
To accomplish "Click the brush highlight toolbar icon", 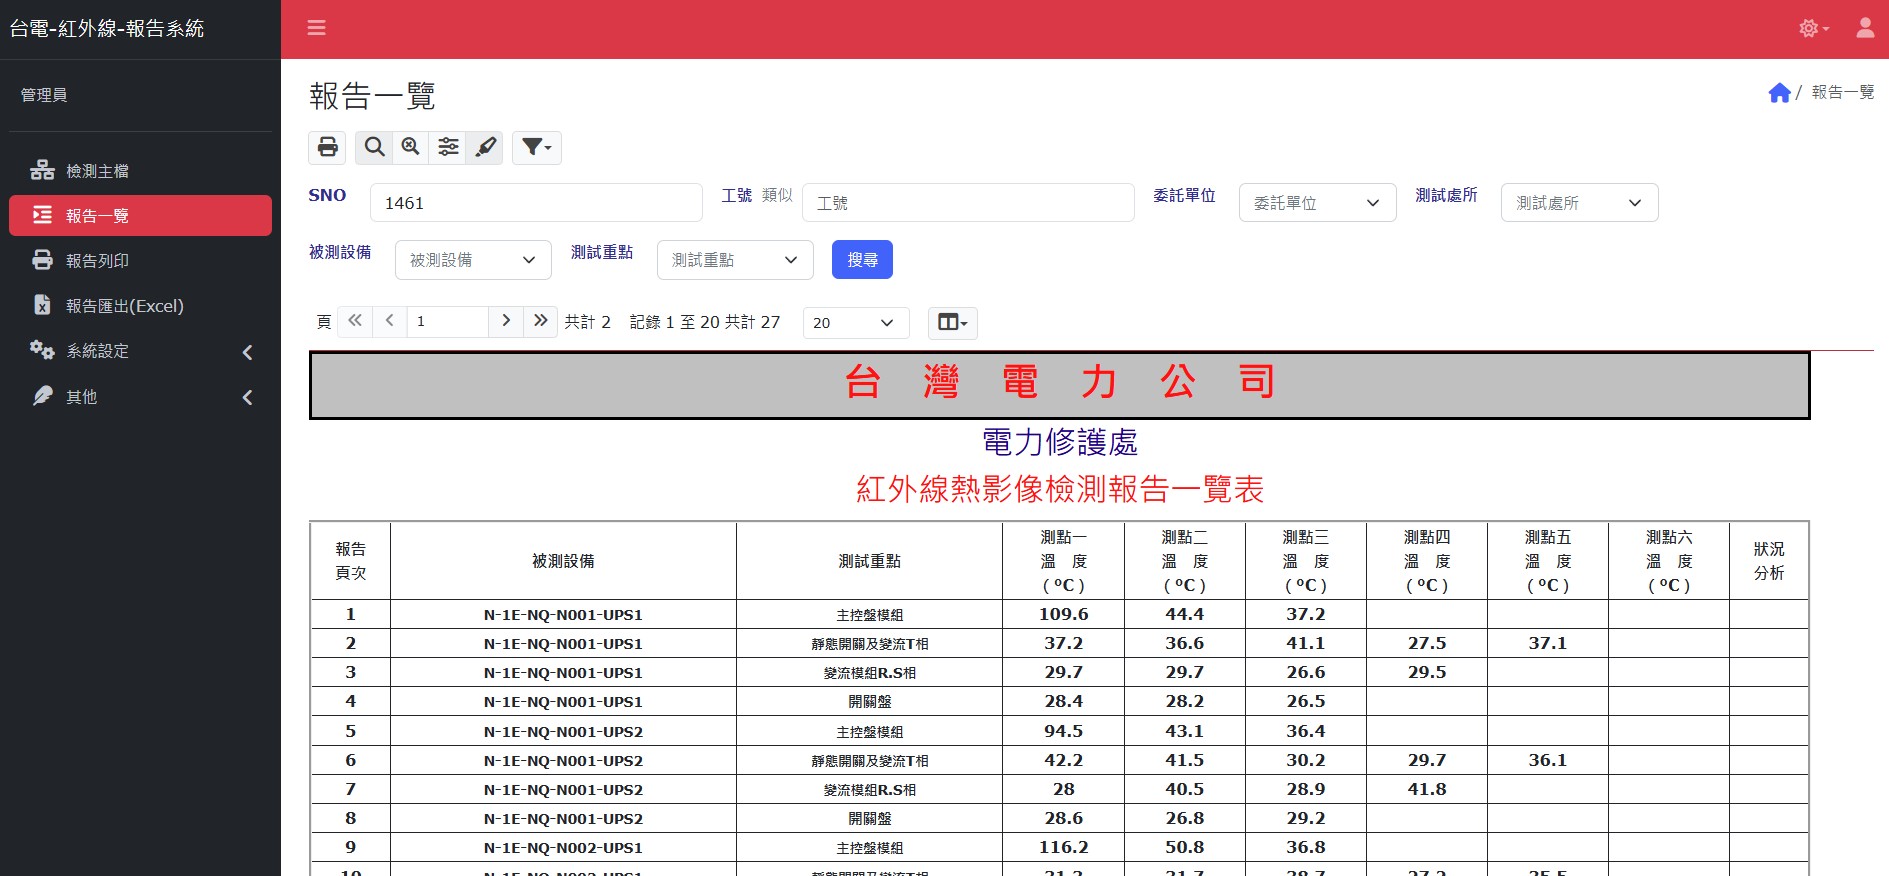I will point(485,147).
